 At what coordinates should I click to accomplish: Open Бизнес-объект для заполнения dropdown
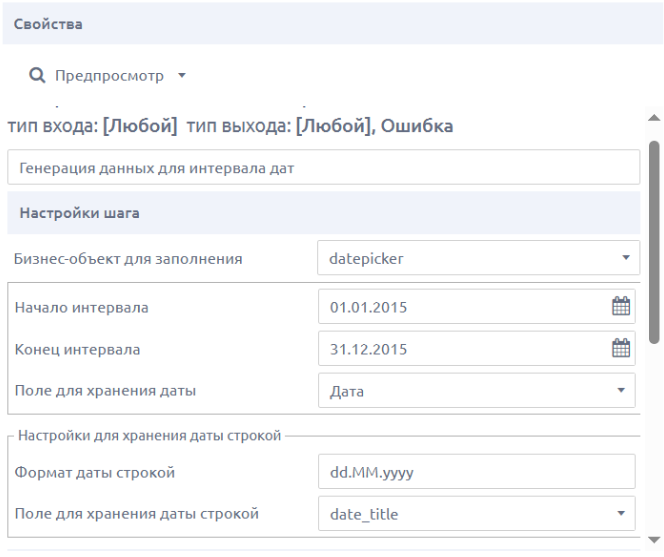tap(479, 258)
